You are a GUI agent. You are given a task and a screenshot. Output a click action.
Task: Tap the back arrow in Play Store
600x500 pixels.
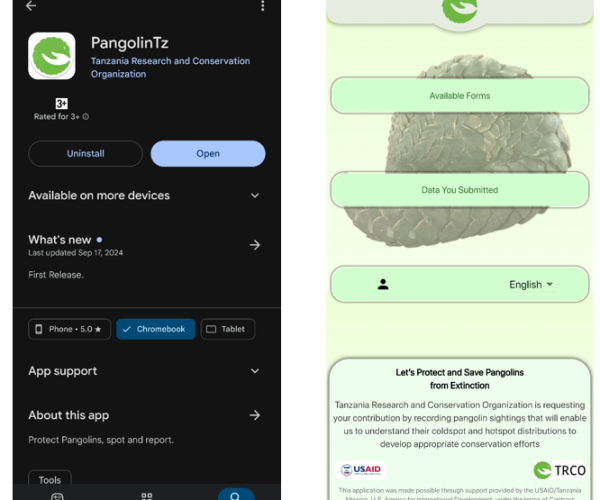pyautogui.click(x=31, y=5)
